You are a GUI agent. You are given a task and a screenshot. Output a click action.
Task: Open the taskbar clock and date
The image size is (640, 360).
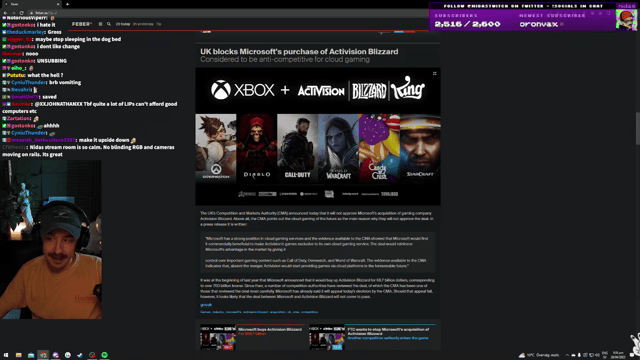point(618,355)
